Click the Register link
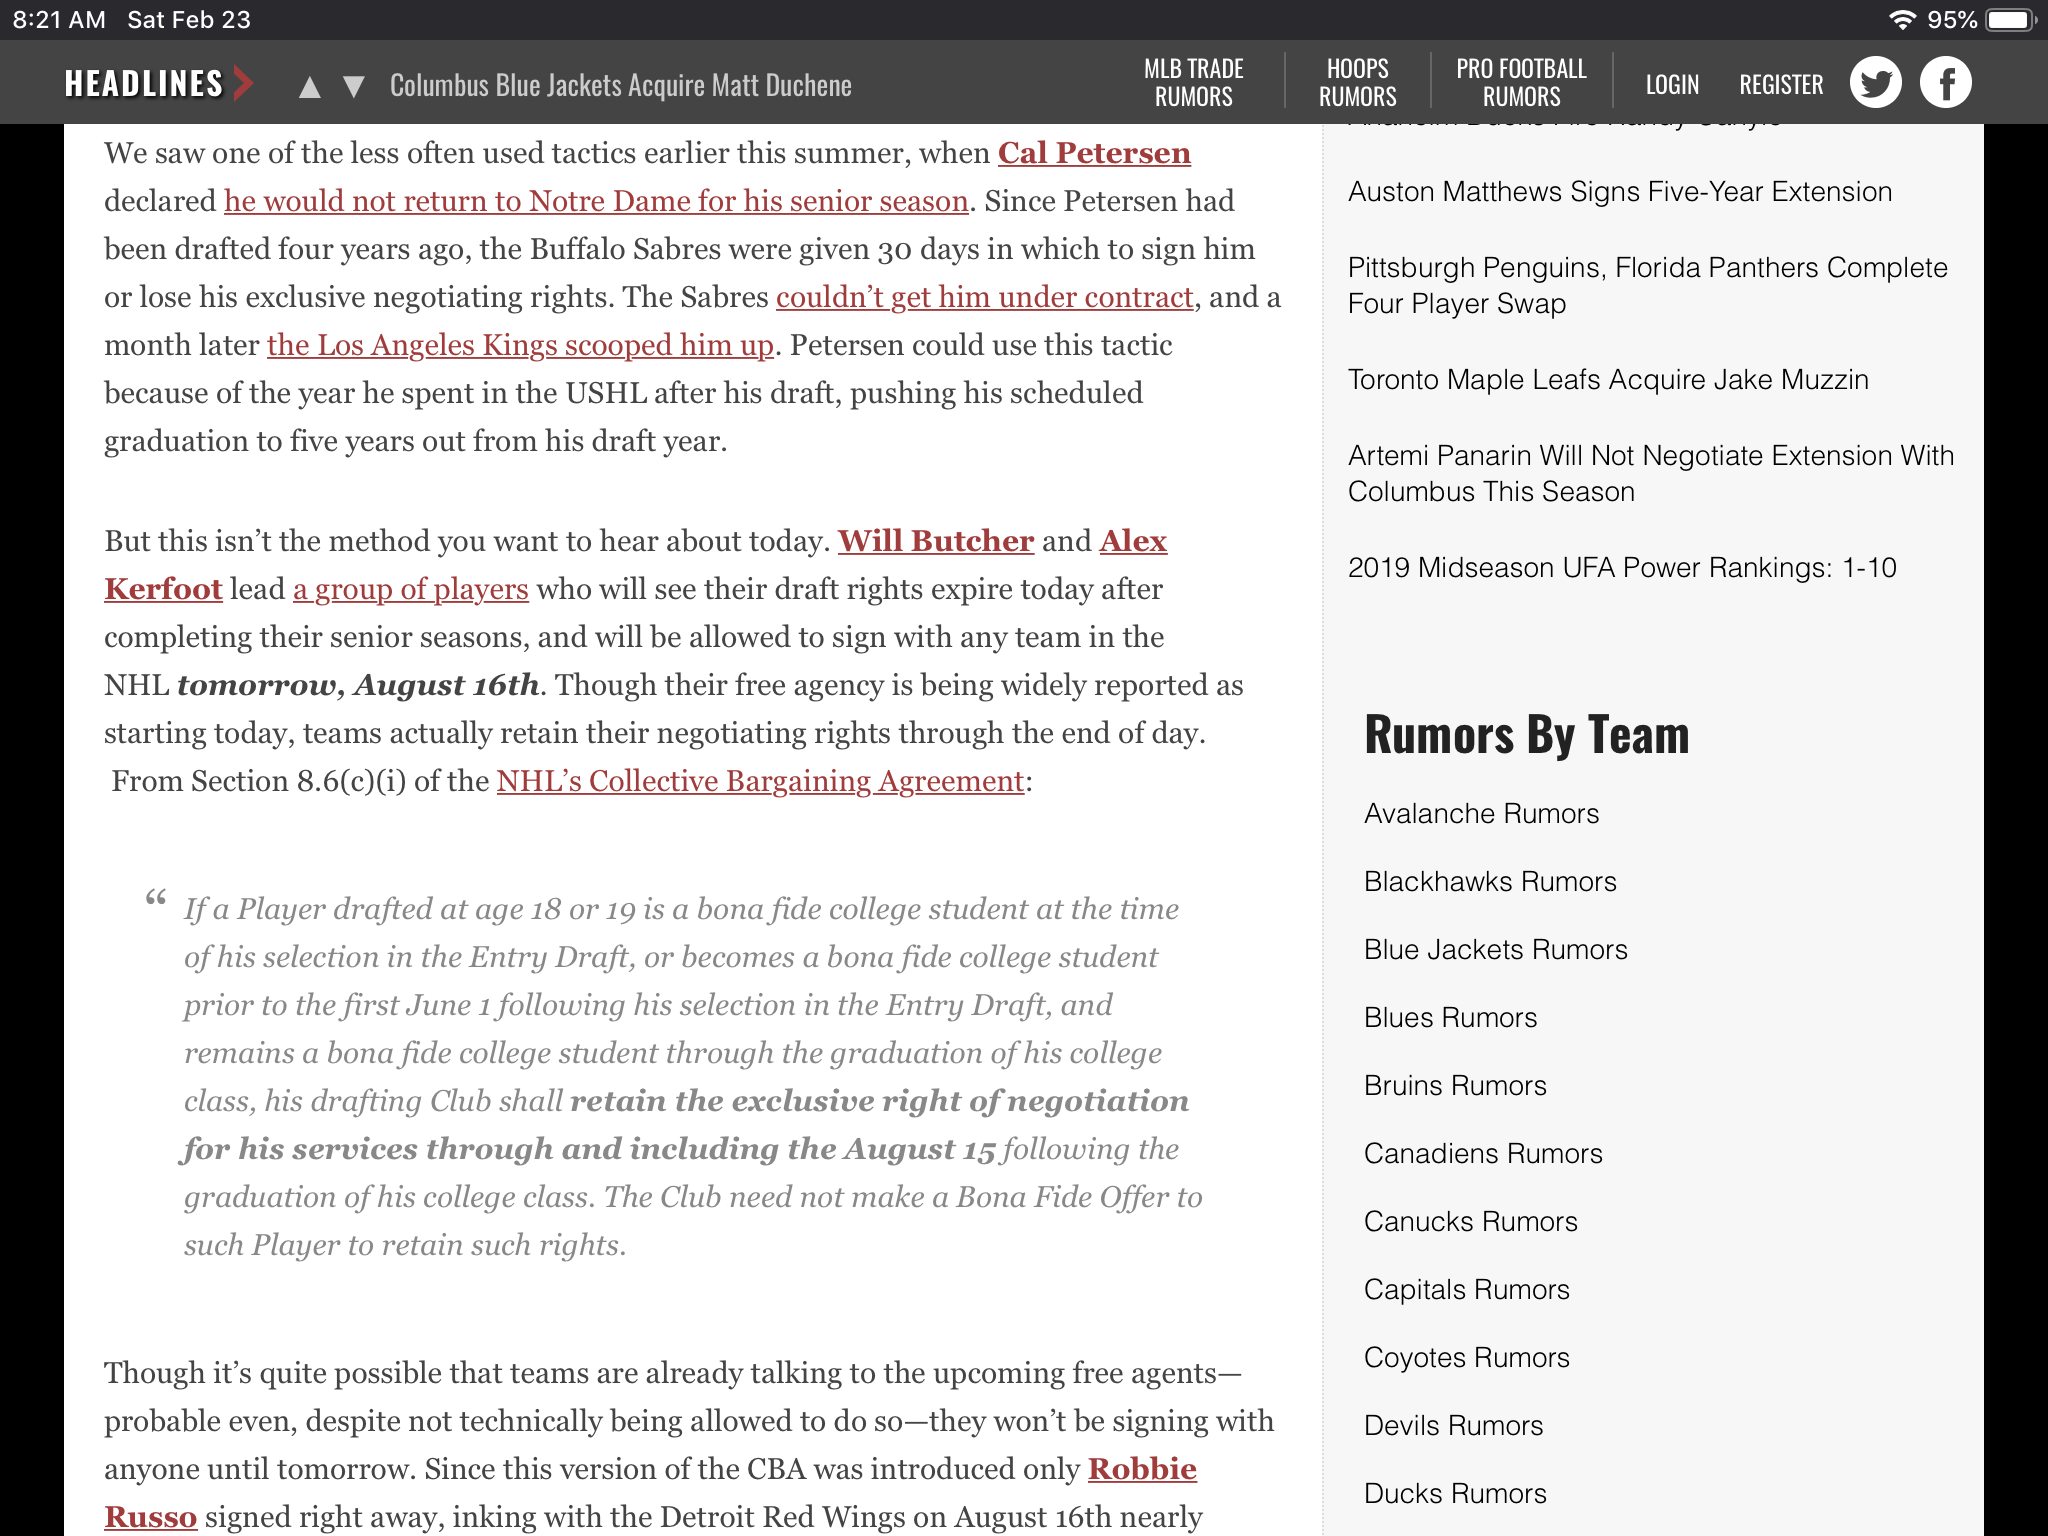The image size is (2048, 1536). click(x=1781, y=85)
